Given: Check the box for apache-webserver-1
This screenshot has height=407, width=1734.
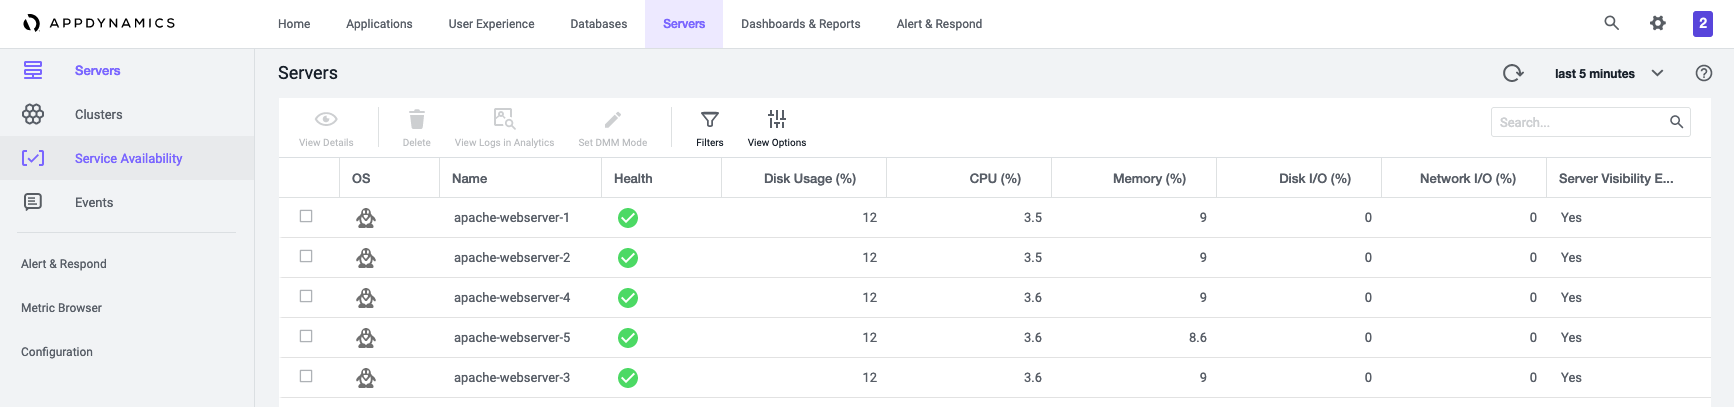Looking at the screenshot, I should tap(306, 216).
